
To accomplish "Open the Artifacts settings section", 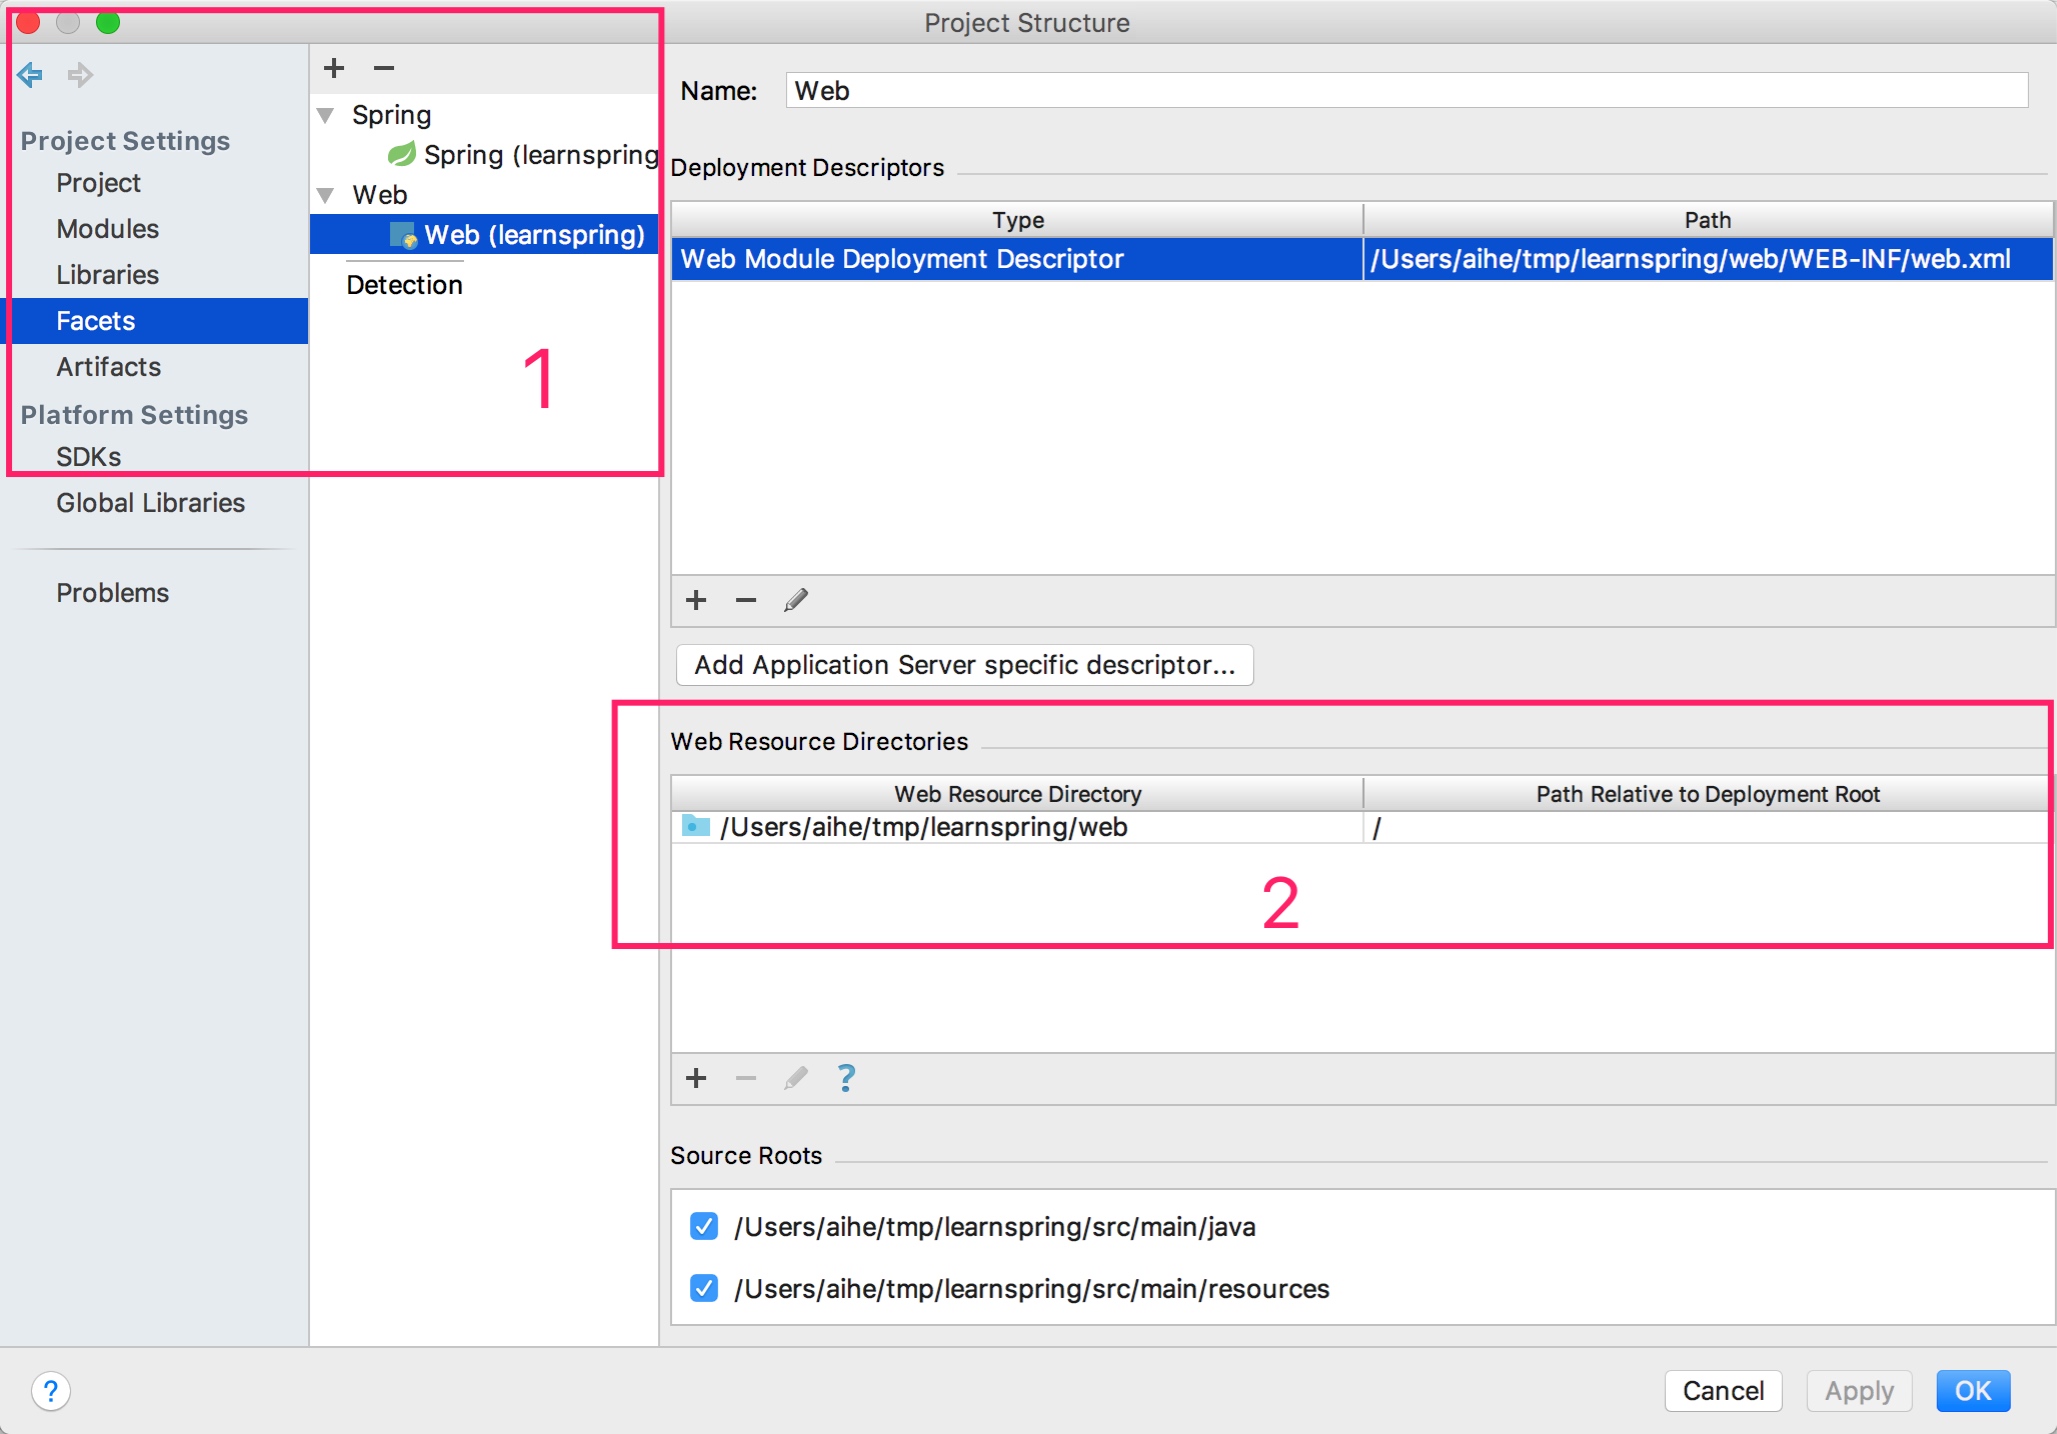I will tap(108, 367).
